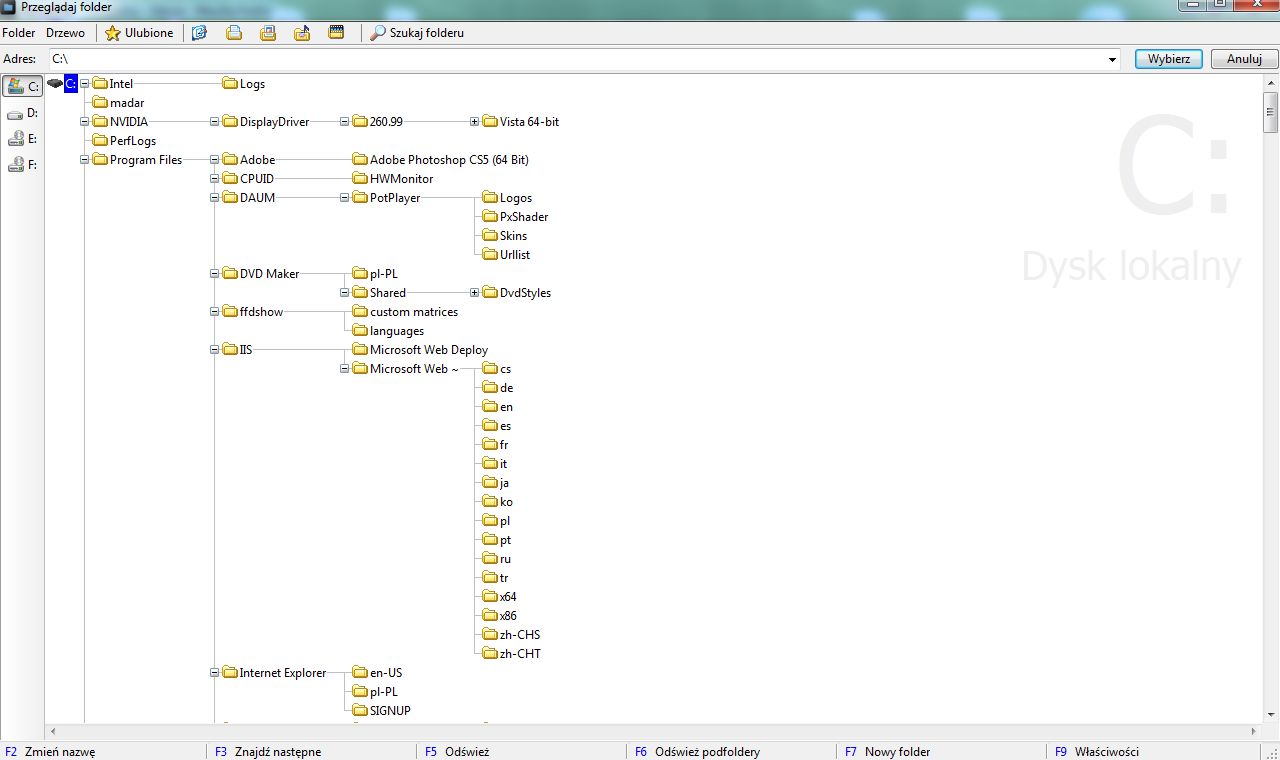Image resolution: width=1280 pixels, height=760 pixels.
Task: Click the custom matrices folder icon
Action: pos(360,312)
